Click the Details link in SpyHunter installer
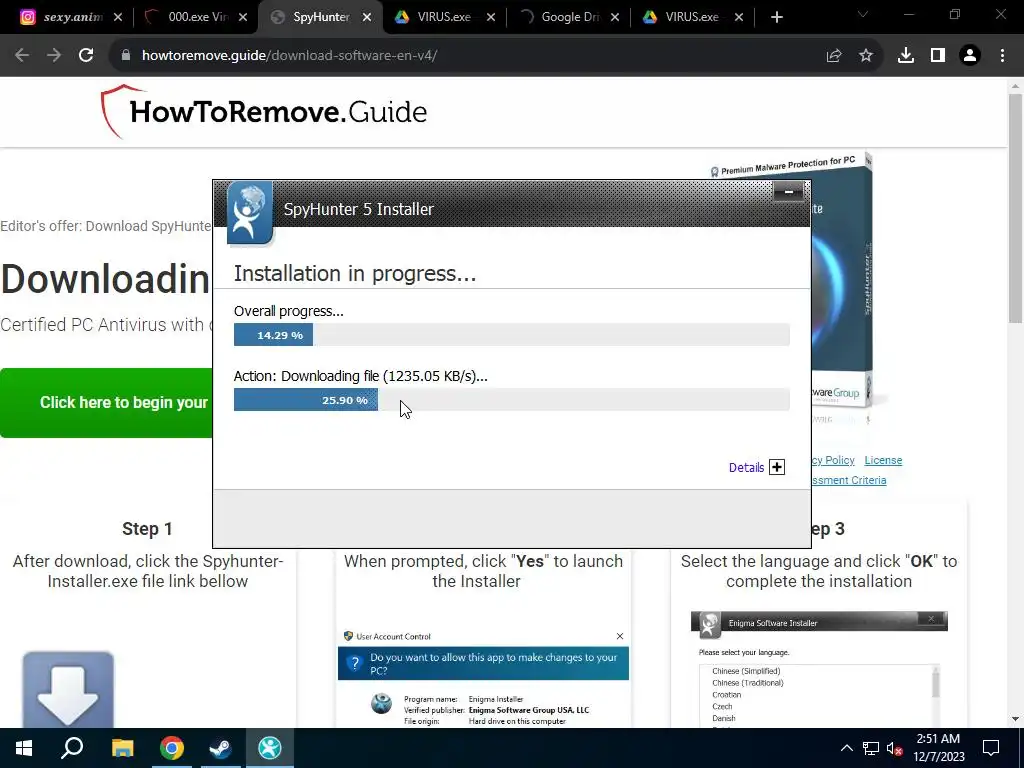 pyautogui.click(x=746, y=468)
